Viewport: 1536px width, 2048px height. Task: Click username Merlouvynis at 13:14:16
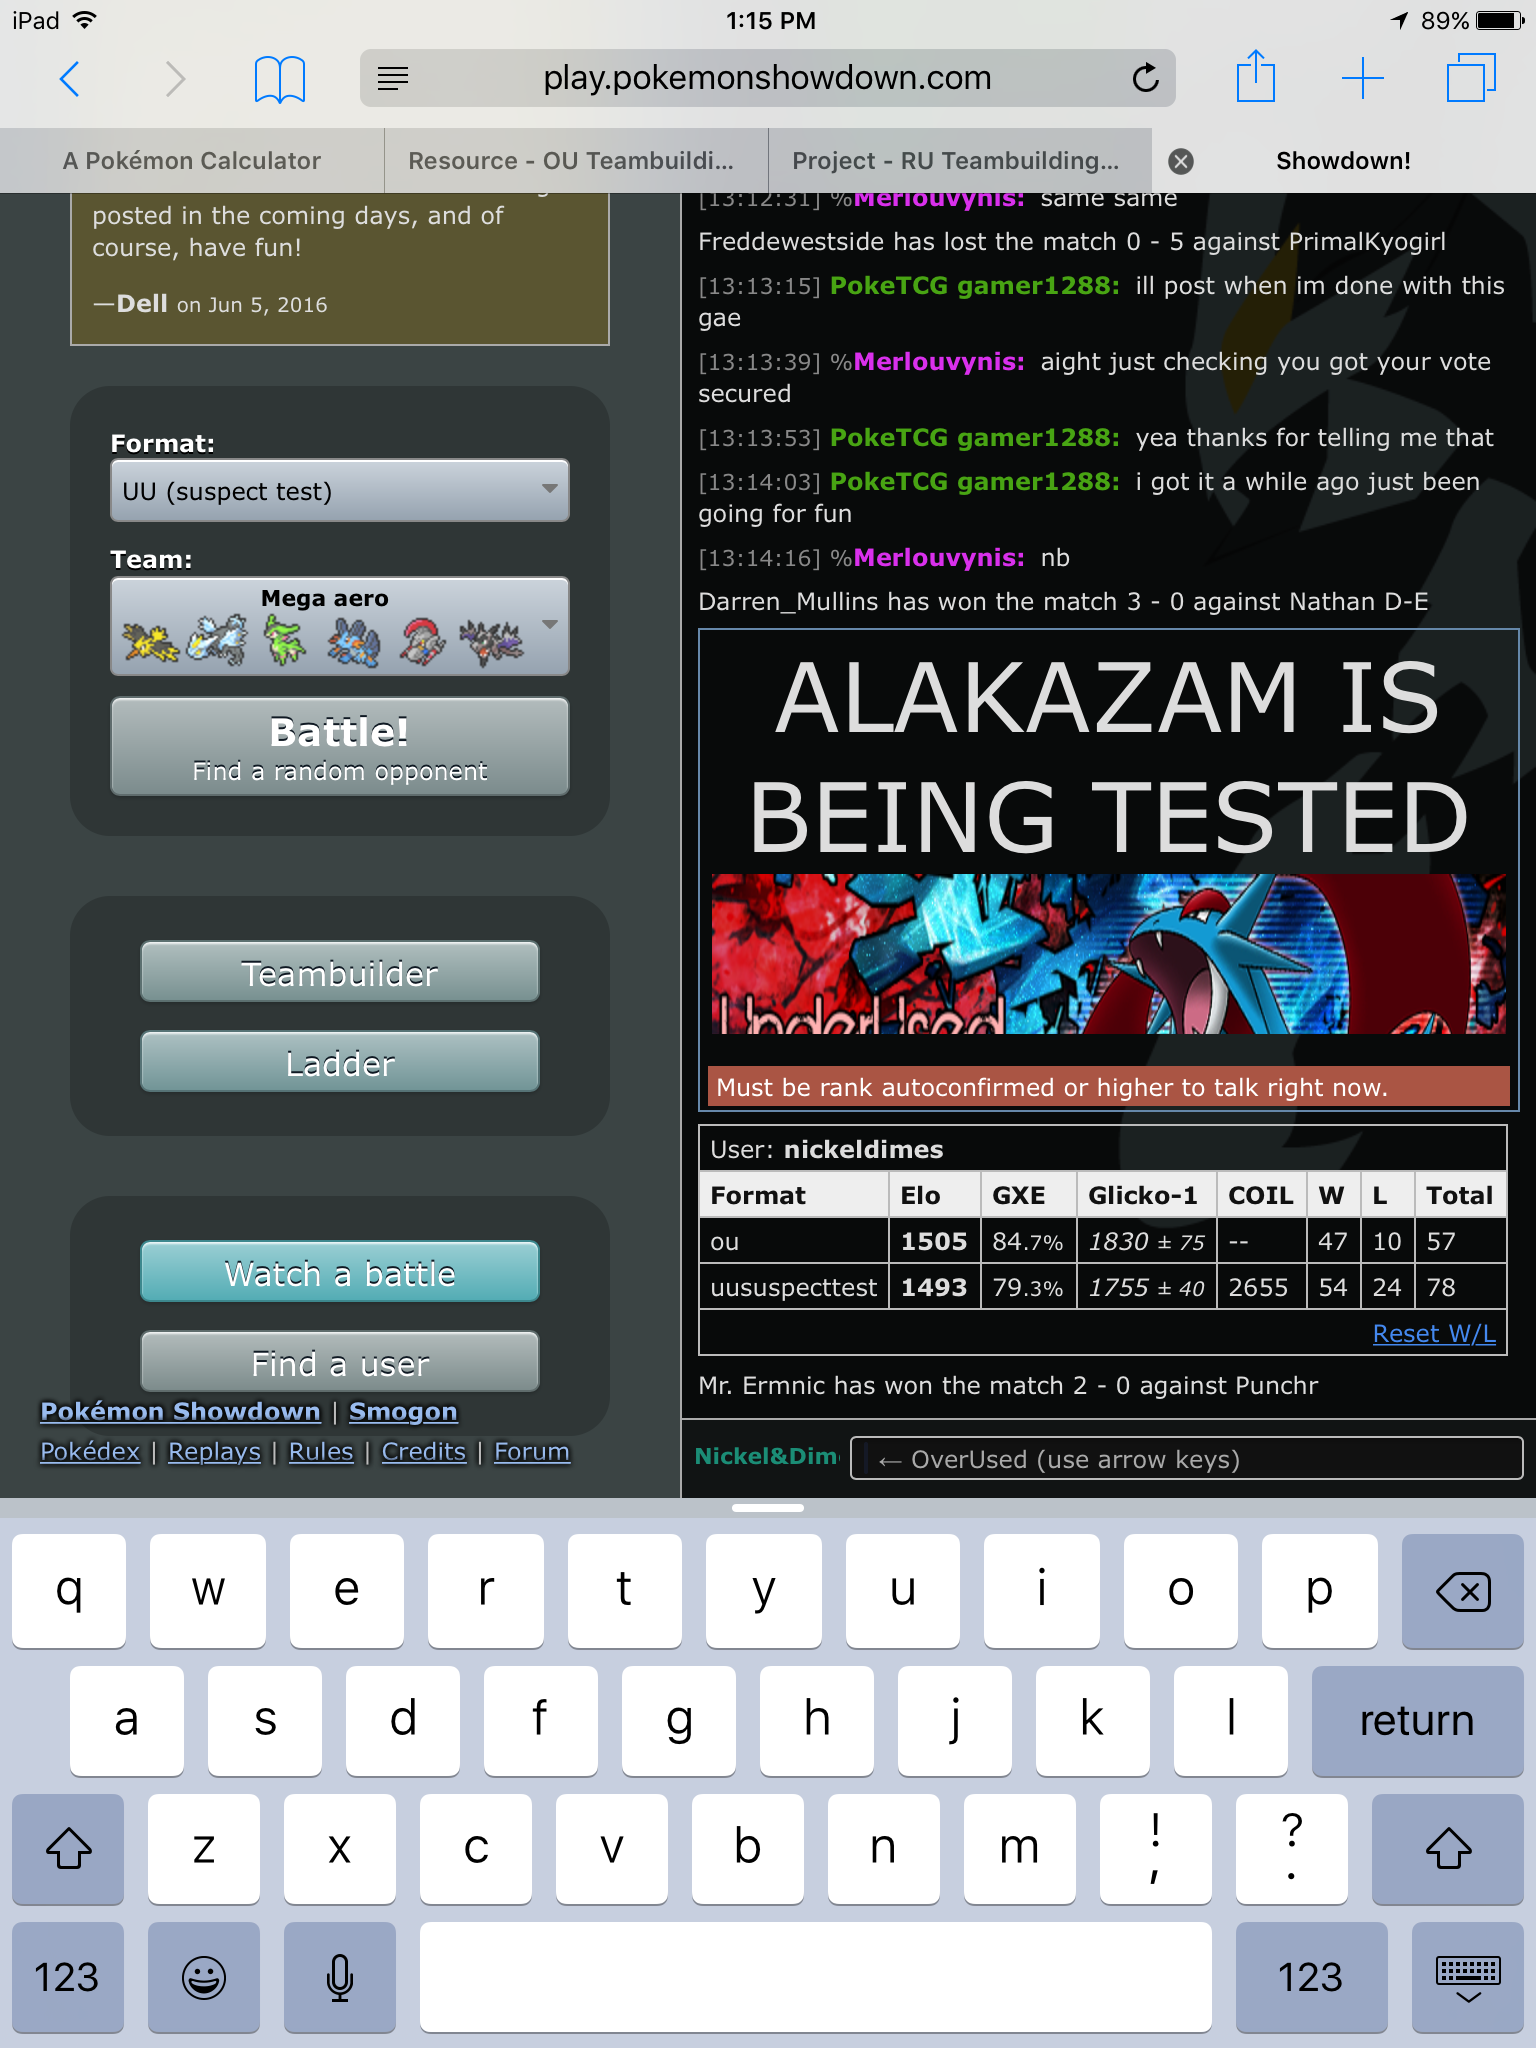[x=938, y=557]
